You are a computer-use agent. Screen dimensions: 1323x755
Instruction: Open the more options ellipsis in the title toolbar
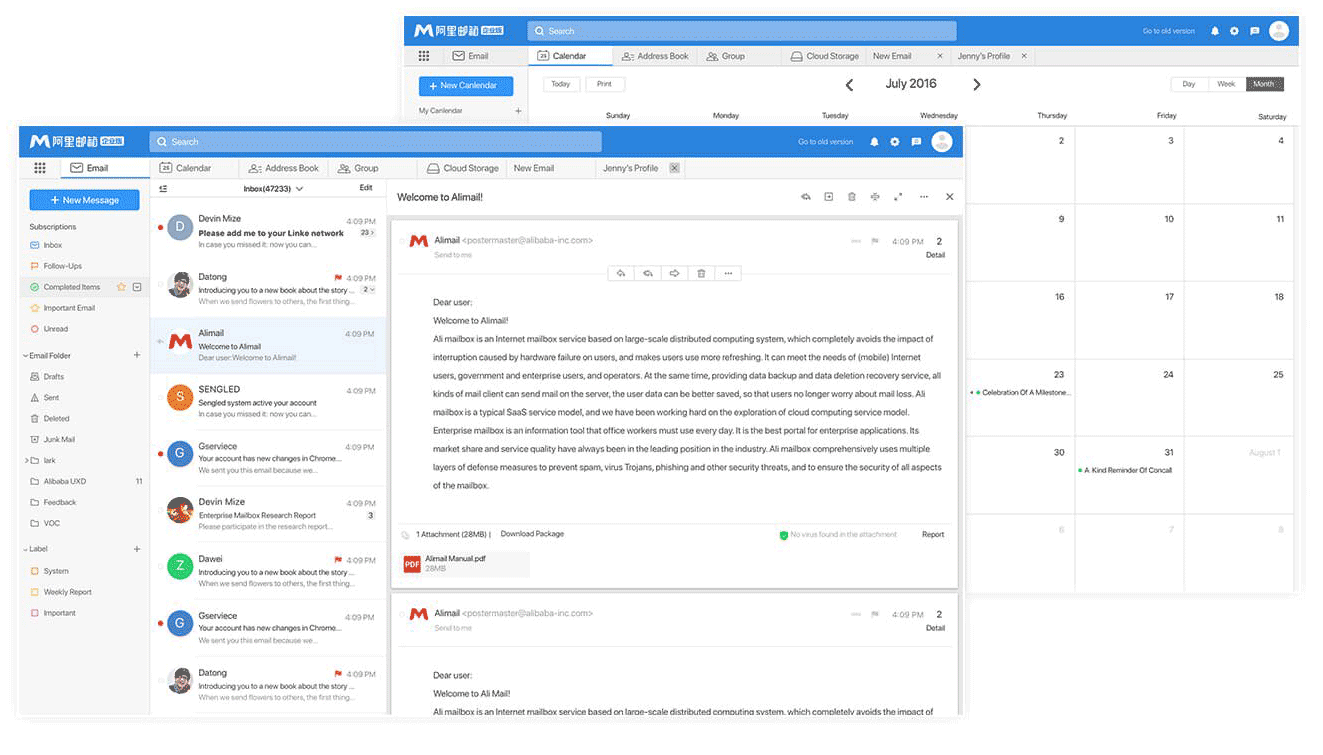click(x=924, y=197)
